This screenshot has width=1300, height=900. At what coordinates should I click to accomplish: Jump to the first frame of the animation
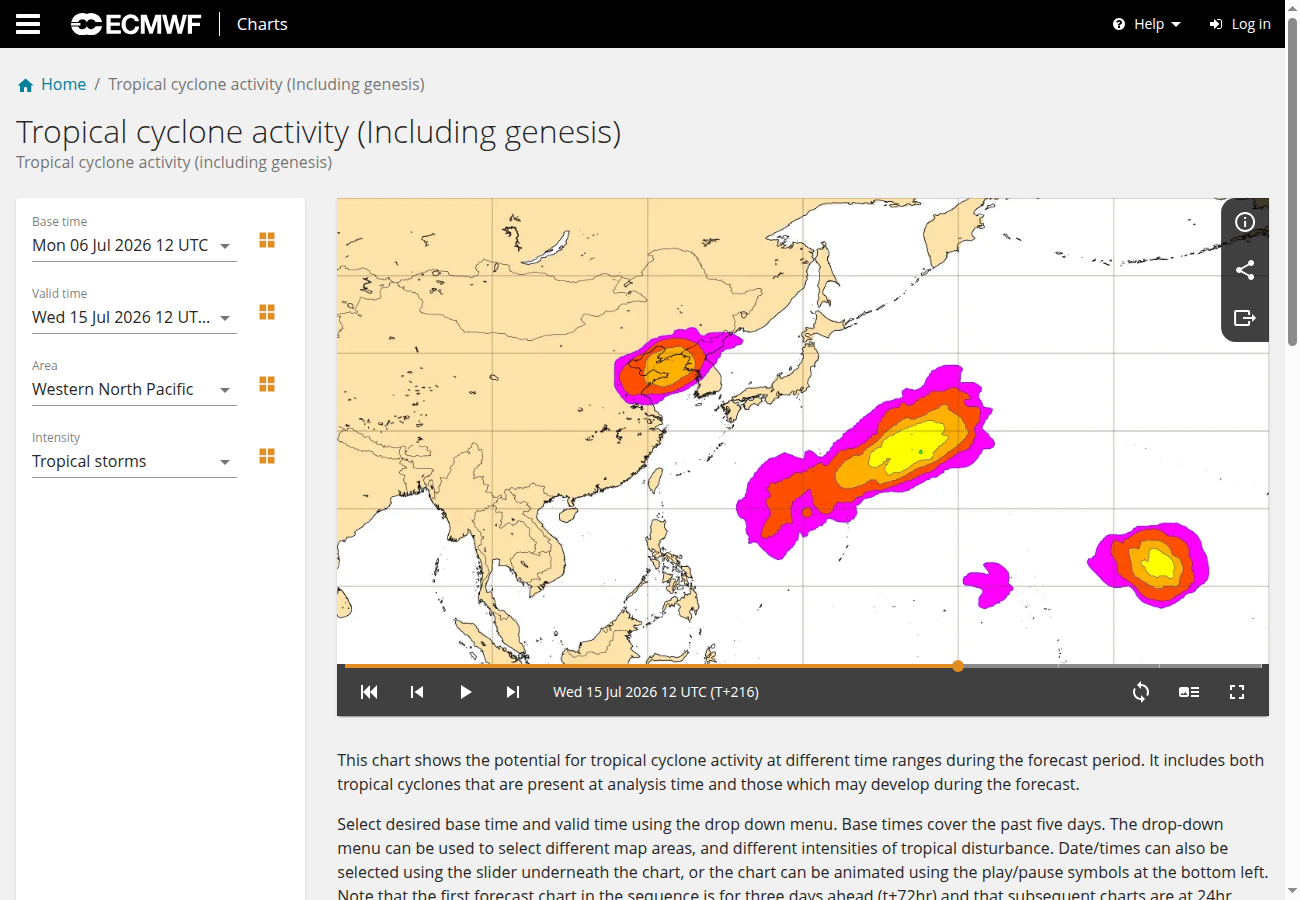click(x=369, y=692)
